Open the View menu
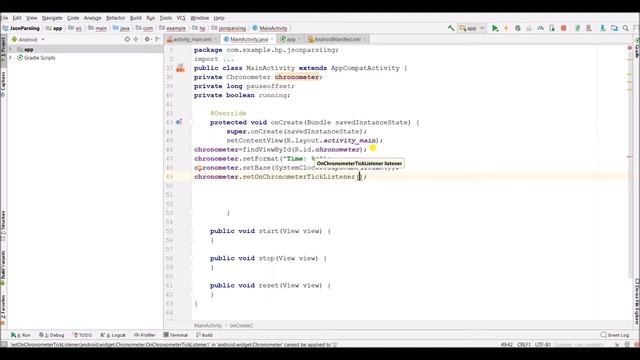 click(31, 18)
